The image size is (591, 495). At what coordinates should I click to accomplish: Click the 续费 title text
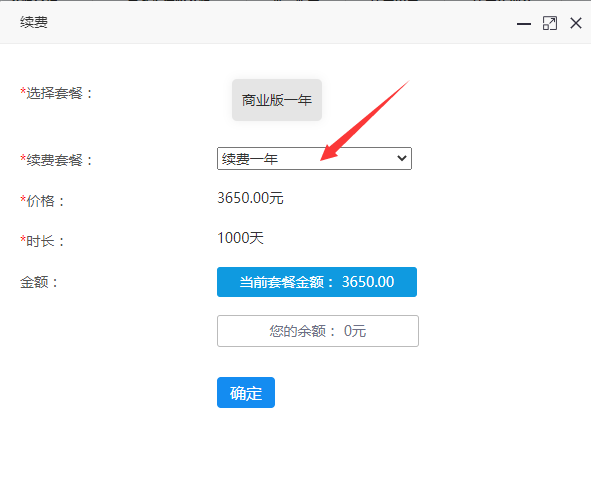click(x=34, y=23)
